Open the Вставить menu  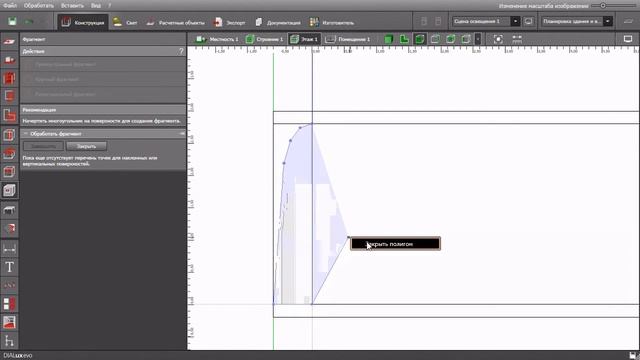[x=72, y=6]
